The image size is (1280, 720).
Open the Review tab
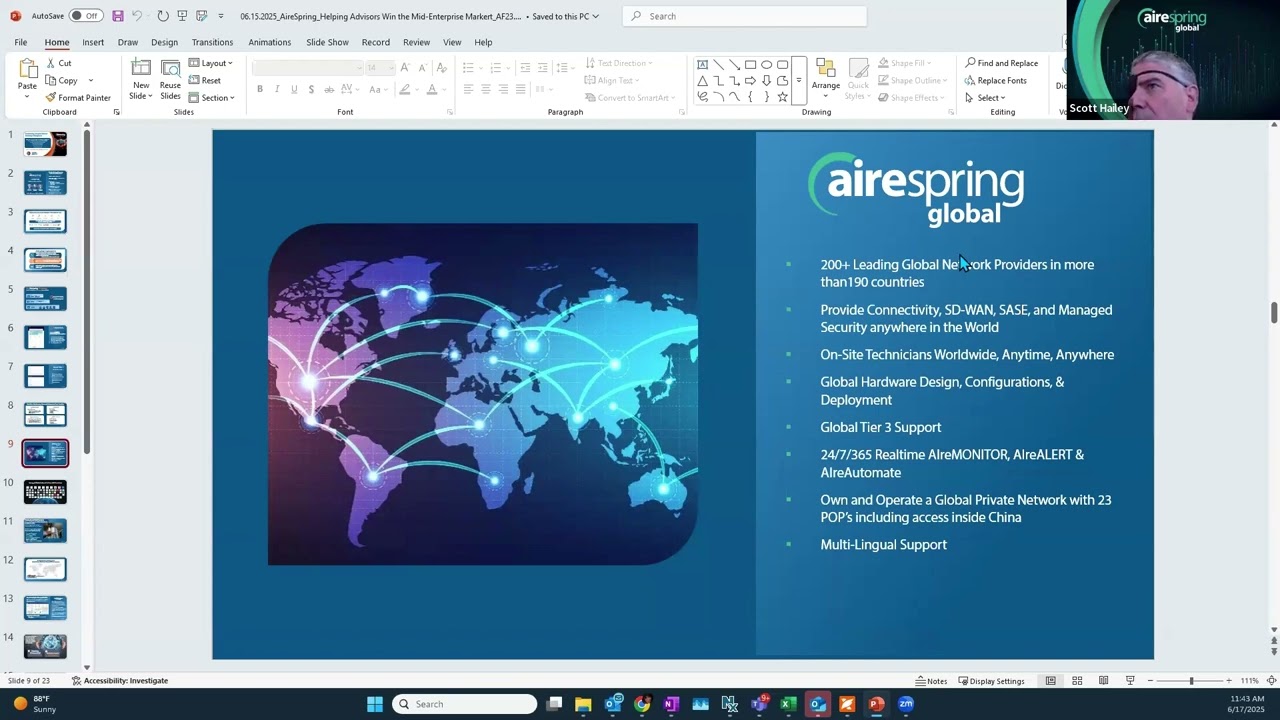(x=416, y=42)
